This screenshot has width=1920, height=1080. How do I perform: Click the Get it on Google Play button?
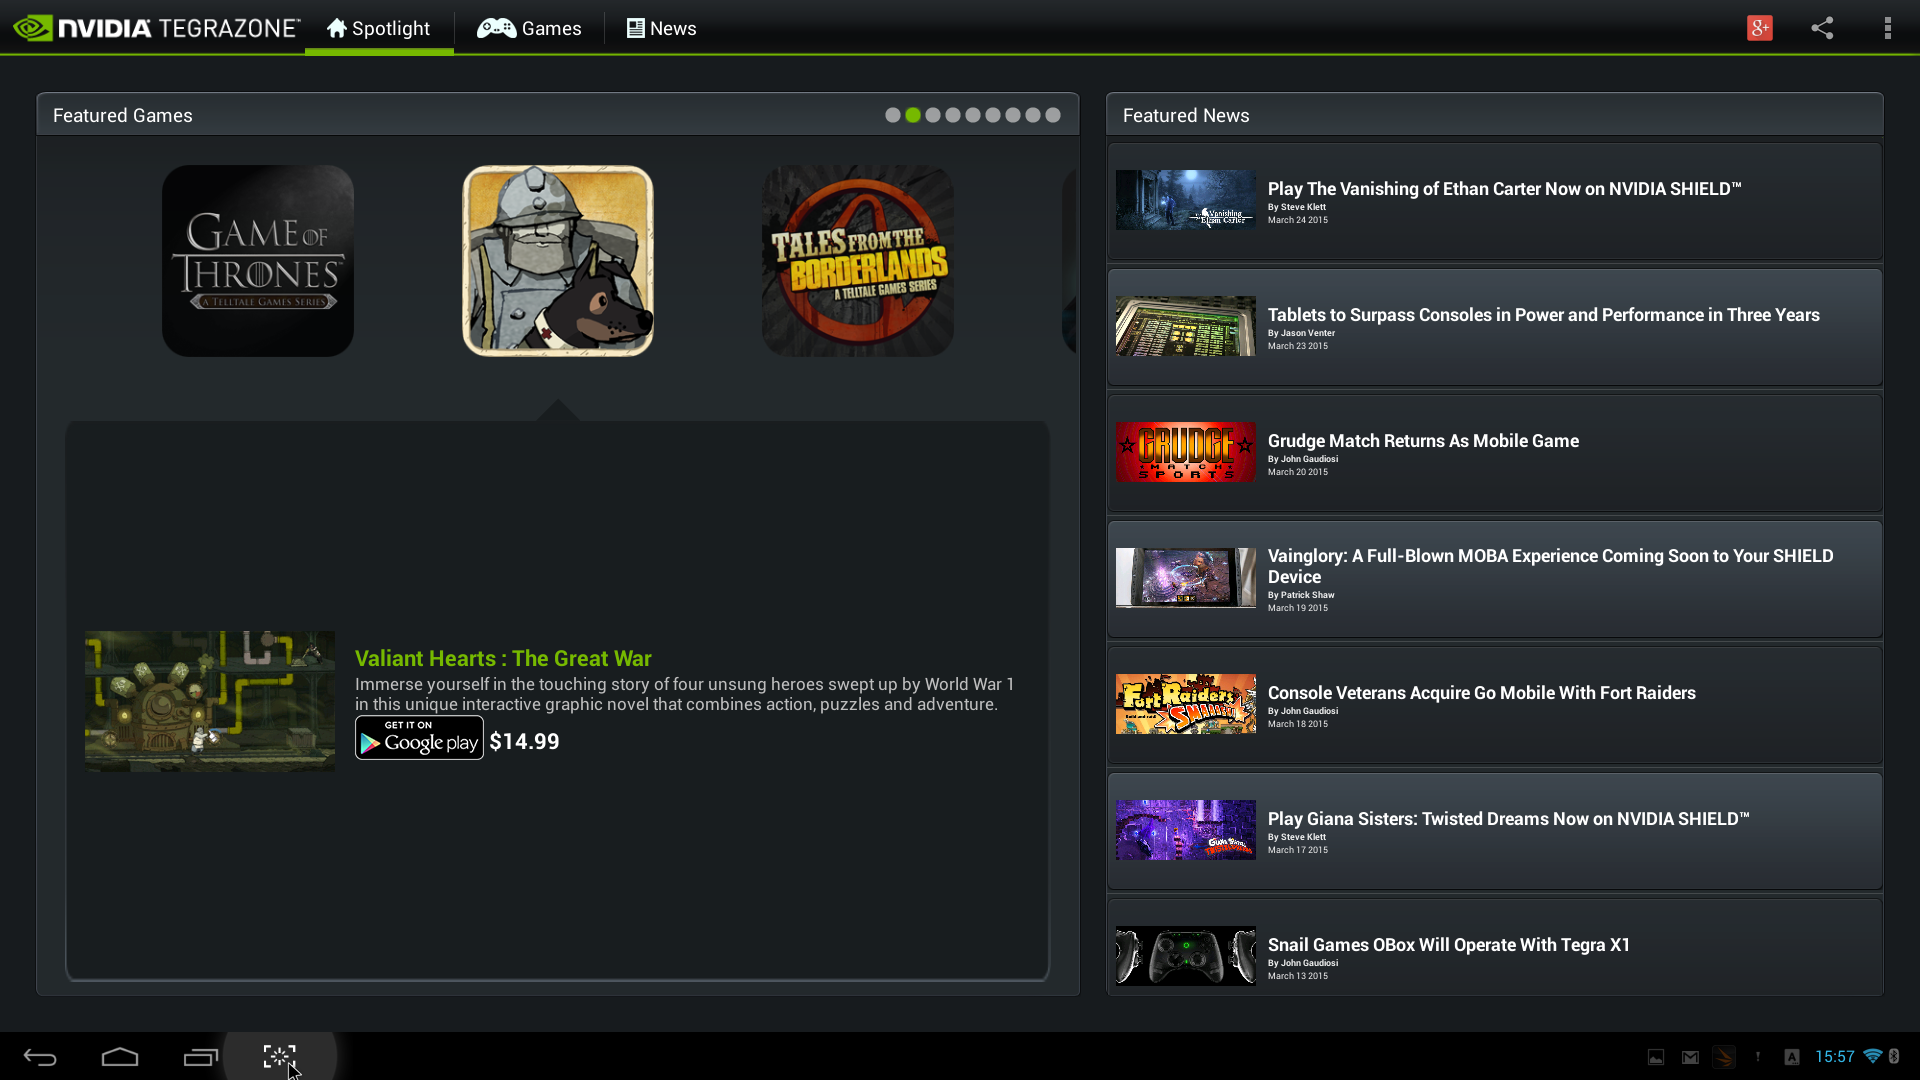tap(419, 738)
